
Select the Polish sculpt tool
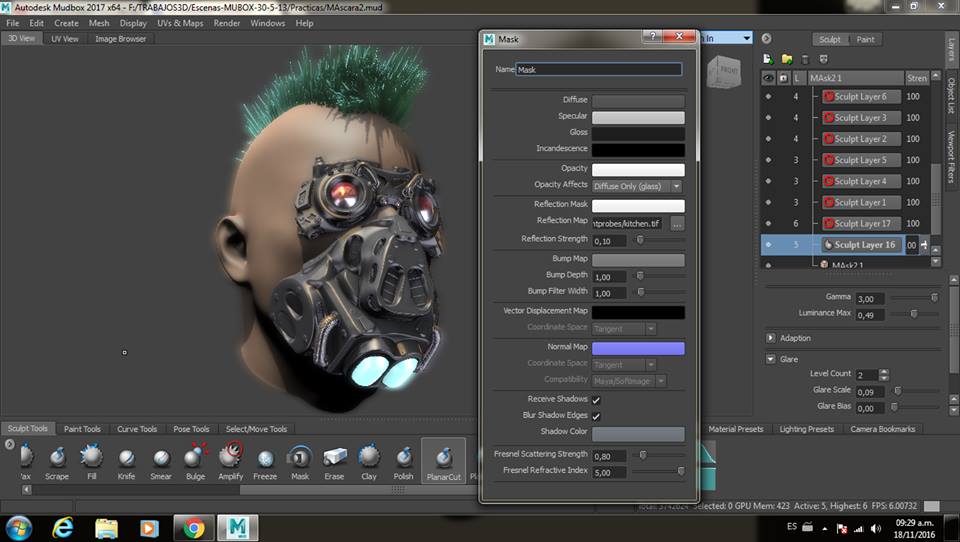[403, 462]
